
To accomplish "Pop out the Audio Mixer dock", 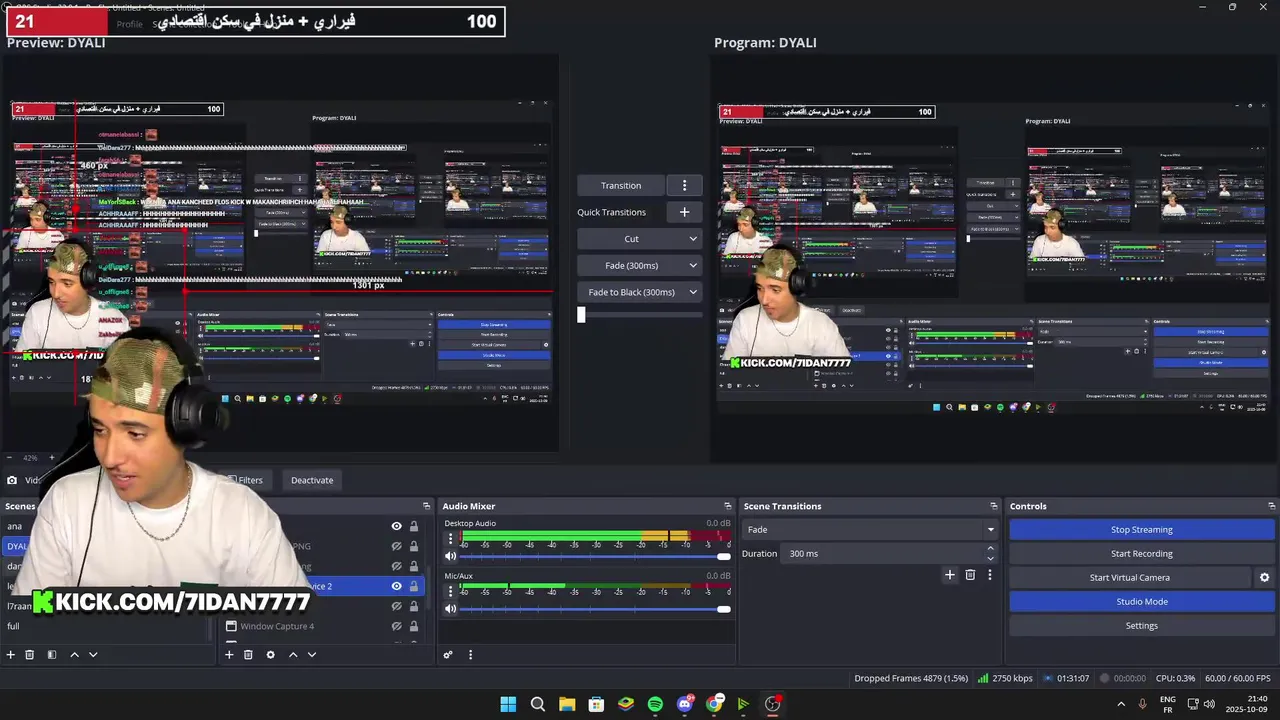I will coord(728,506).
